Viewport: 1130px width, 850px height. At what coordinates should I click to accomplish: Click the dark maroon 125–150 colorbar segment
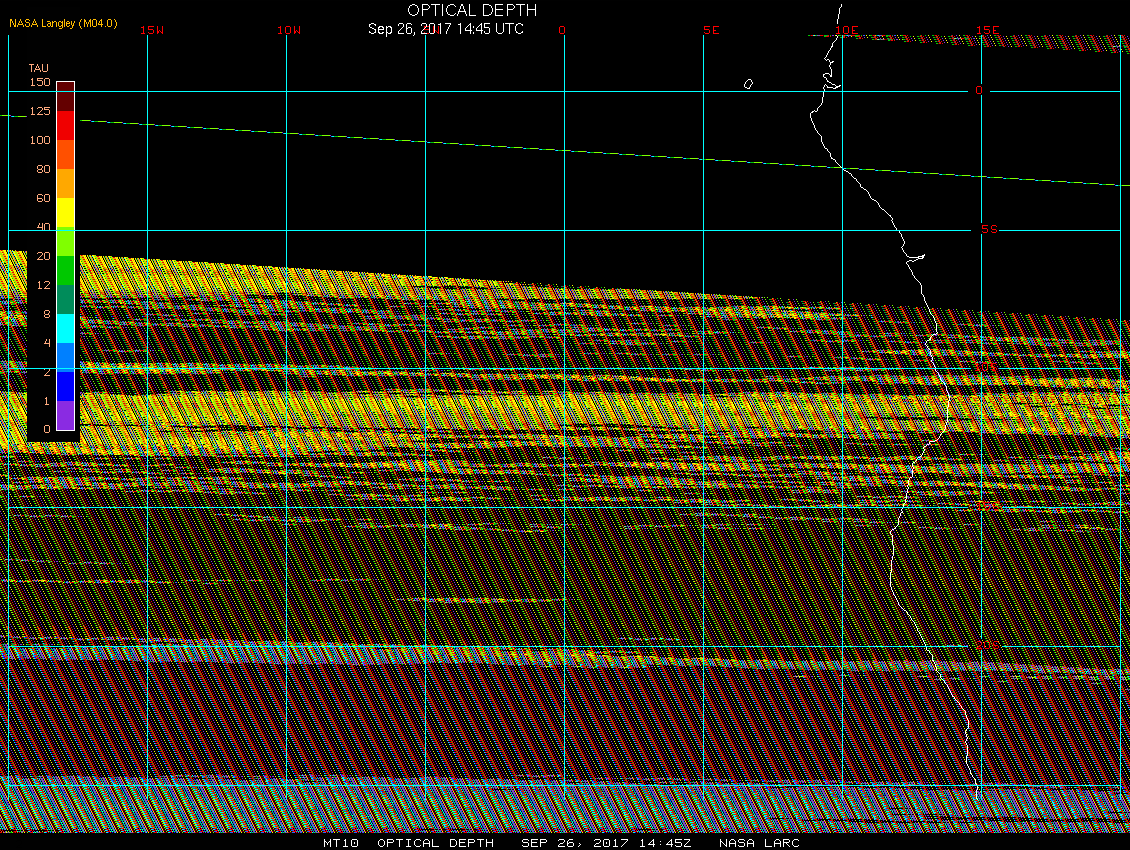[x=65, y=96]
